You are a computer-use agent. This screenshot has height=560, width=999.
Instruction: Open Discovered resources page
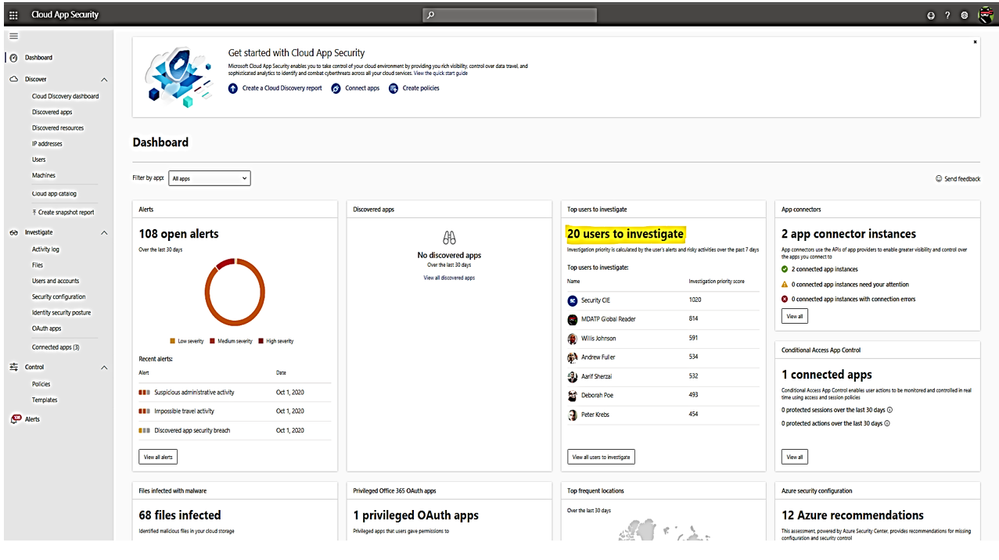click(58, 128)
